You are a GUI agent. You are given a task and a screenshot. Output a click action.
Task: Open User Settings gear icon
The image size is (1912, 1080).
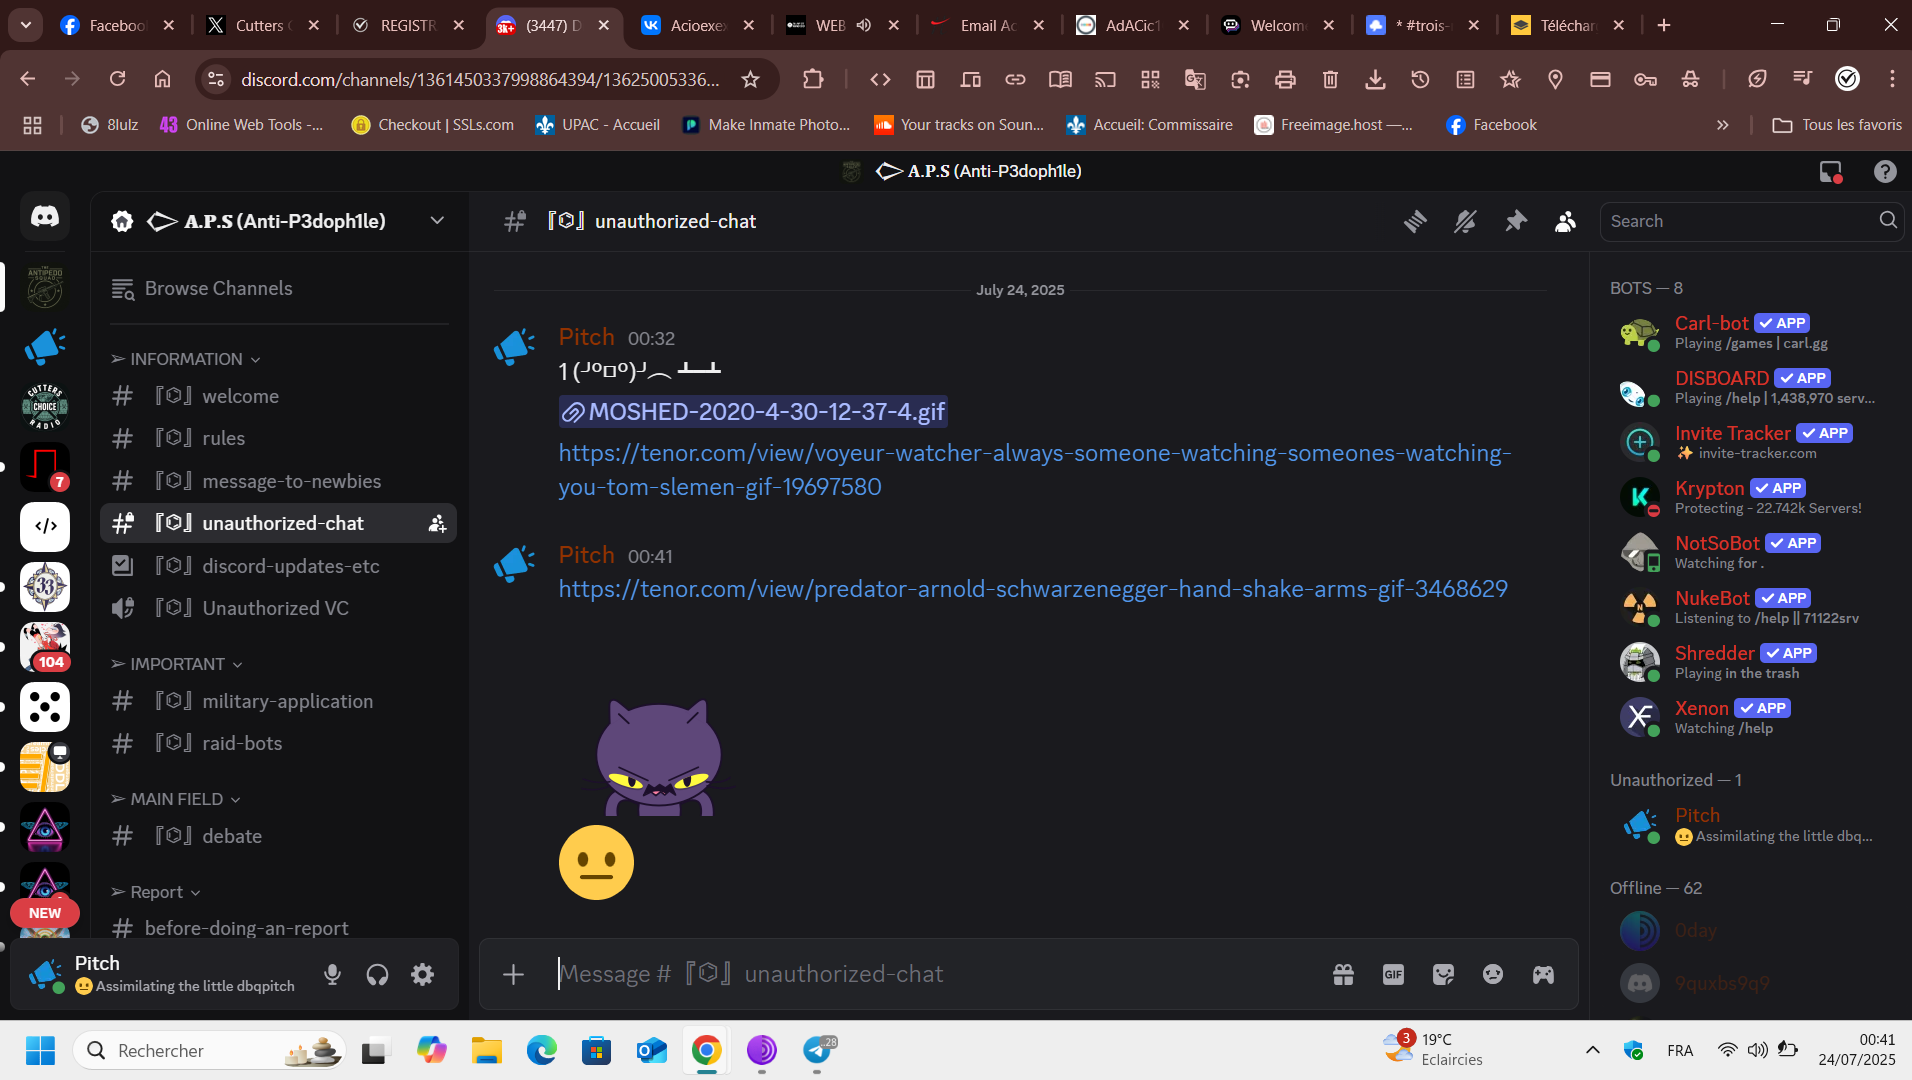tap(423, 974)
